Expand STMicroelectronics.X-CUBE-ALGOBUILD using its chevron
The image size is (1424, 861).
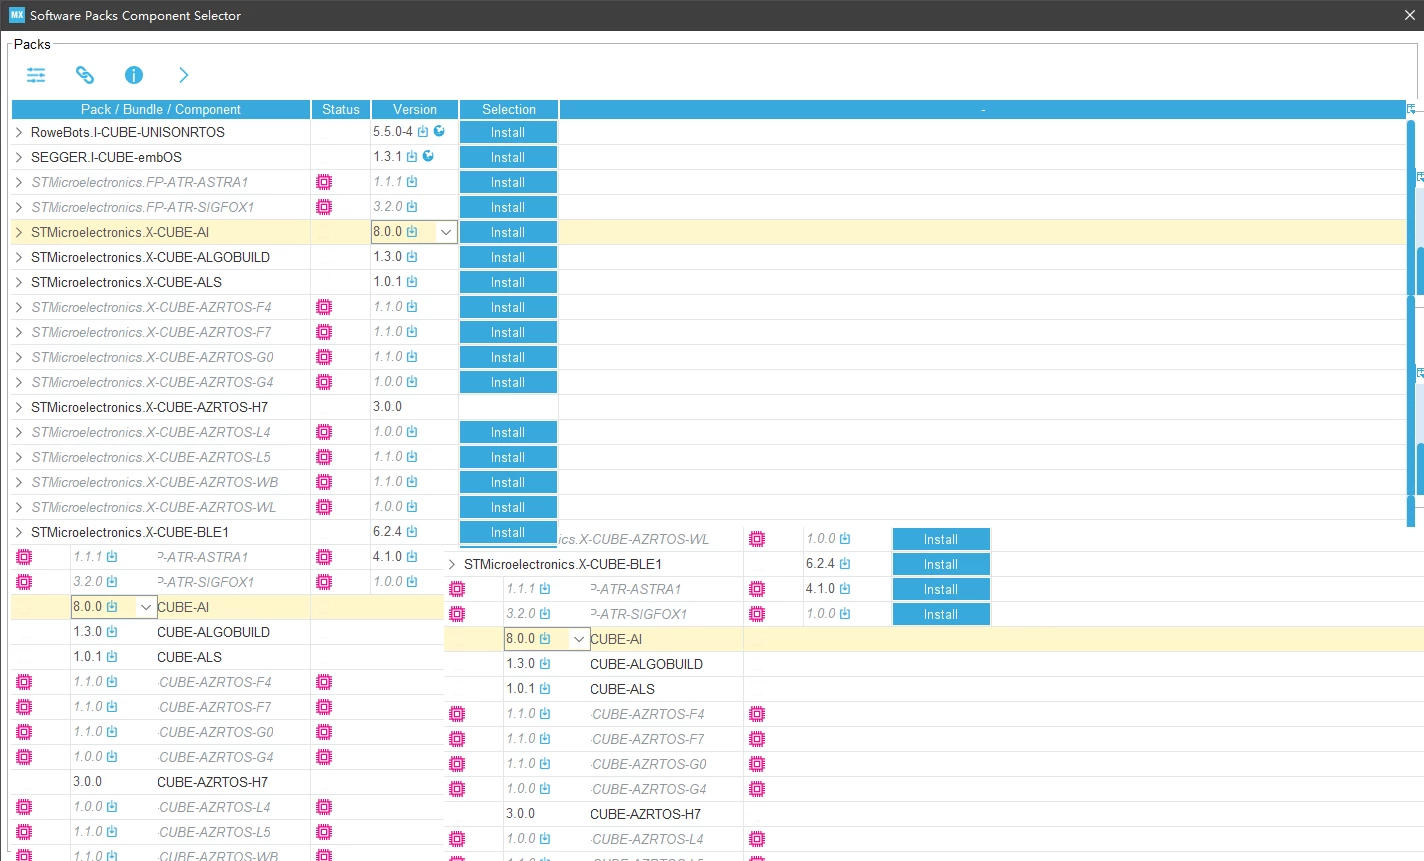(19, 257)
